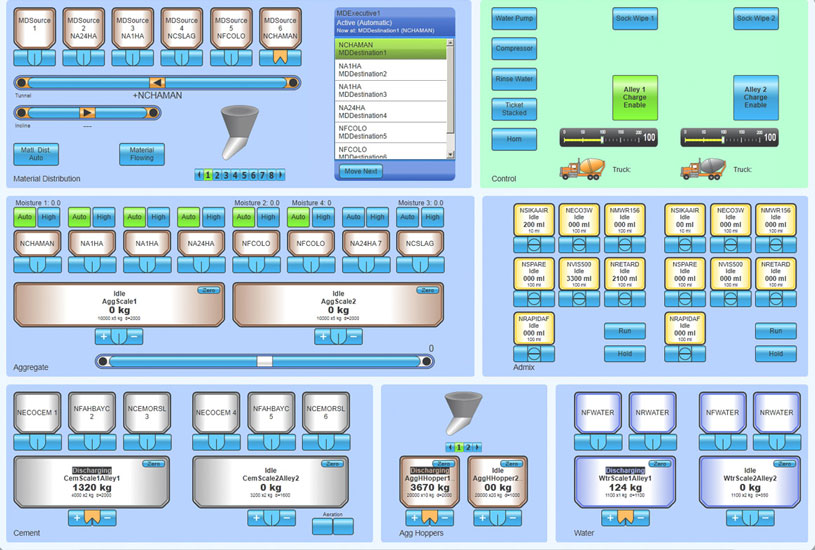Go to previous material distribution chute position
The image size is (815, 550).
[x=199, y=175]
